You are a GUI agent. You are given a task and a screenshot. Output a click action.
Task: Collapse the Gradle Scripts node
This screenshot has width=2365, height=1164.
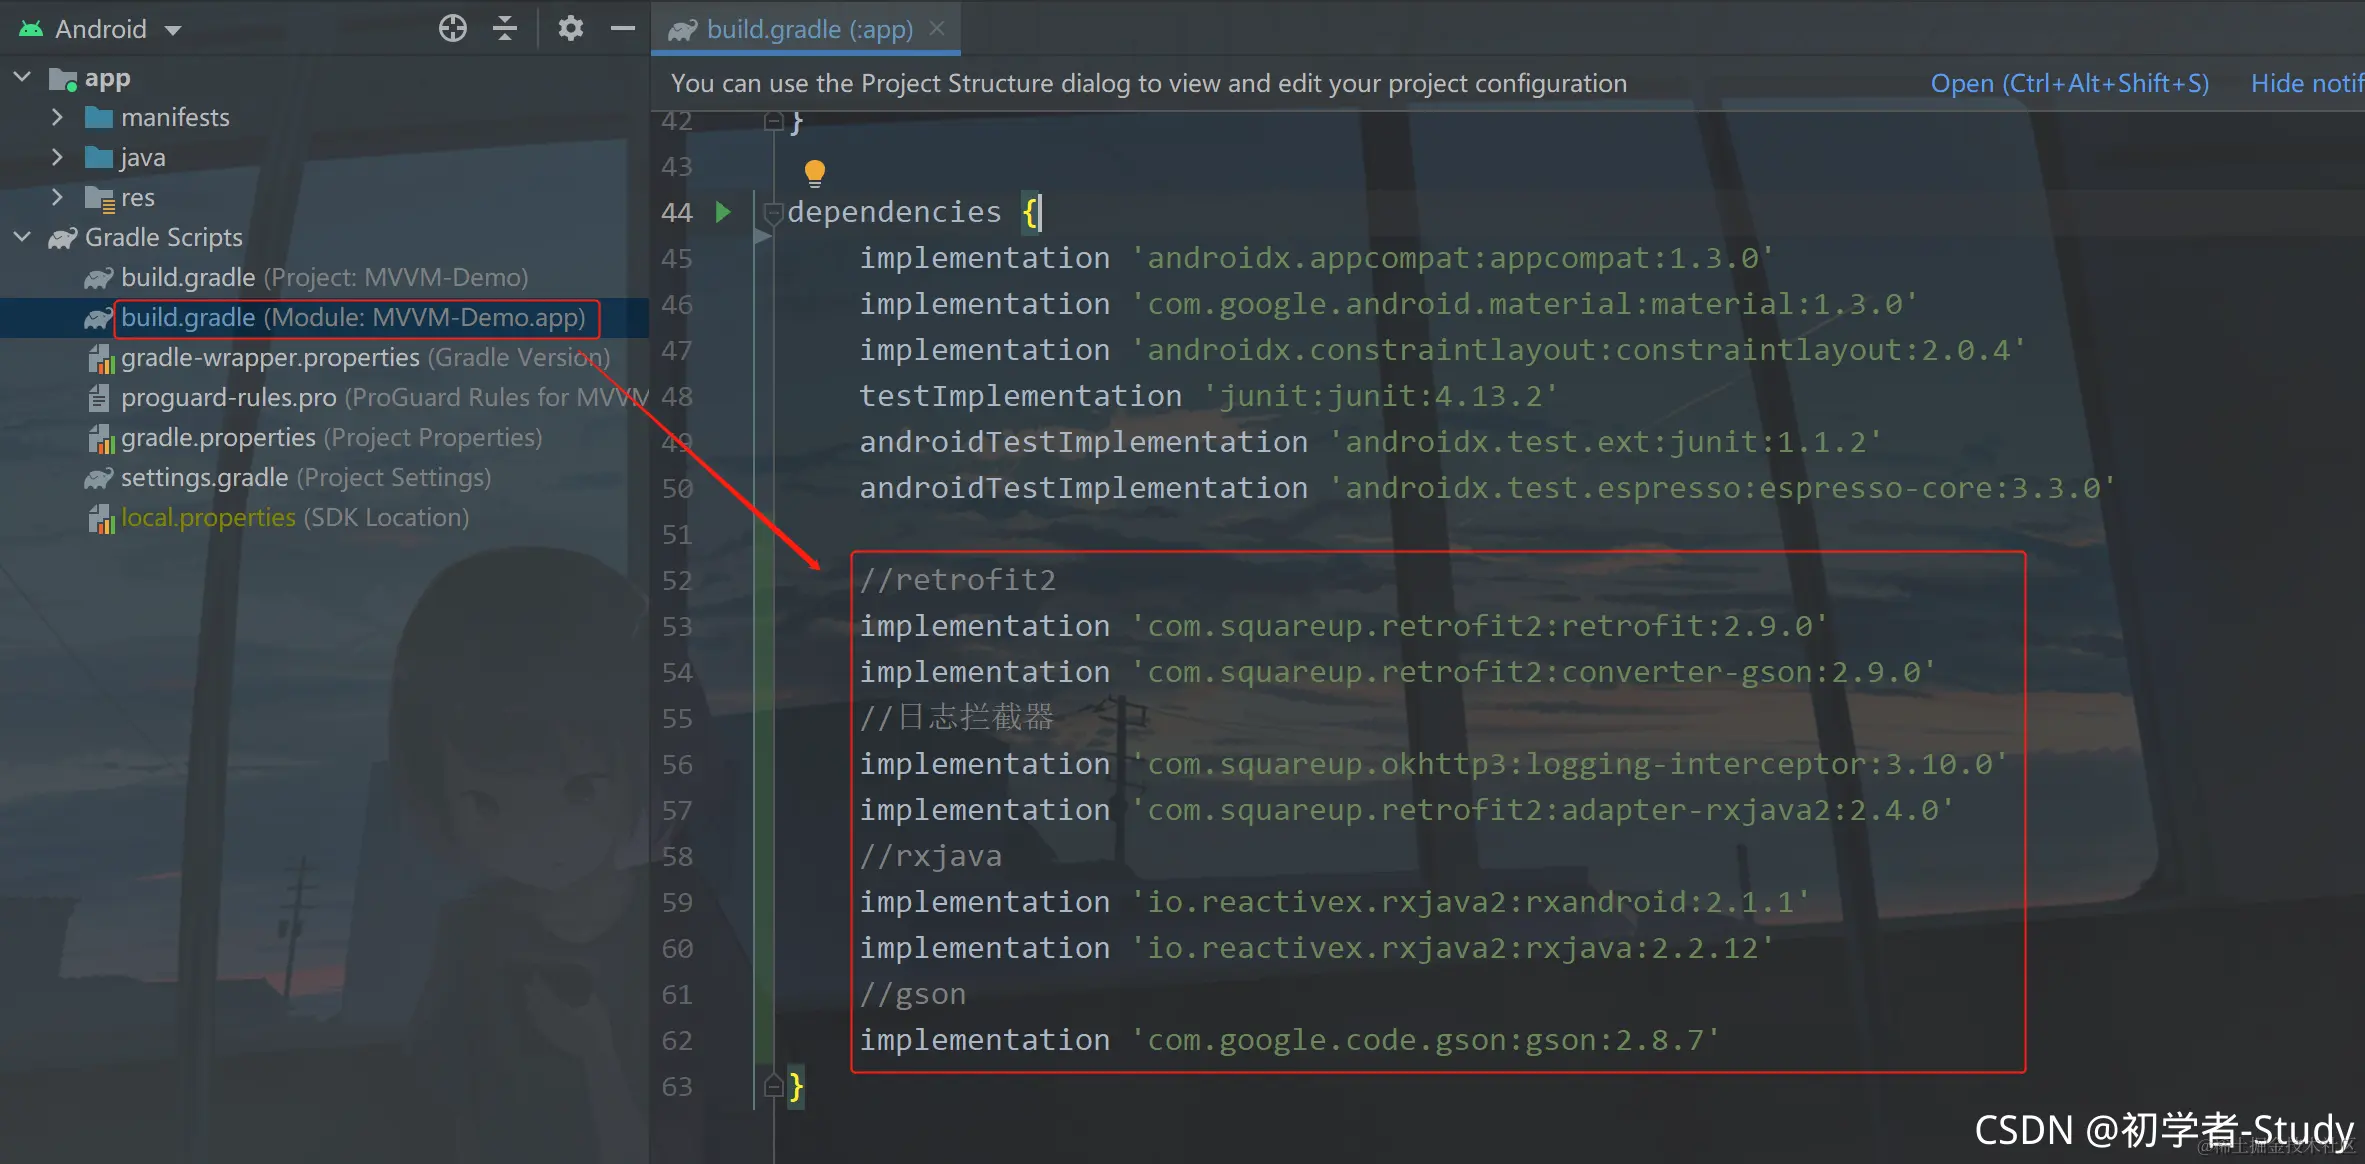tap(21, 237)
